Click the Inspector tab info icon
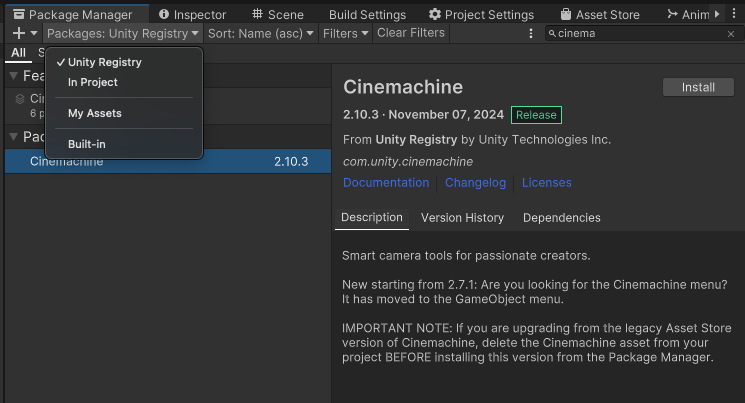The image size is (745, 403). click(164, 14)
